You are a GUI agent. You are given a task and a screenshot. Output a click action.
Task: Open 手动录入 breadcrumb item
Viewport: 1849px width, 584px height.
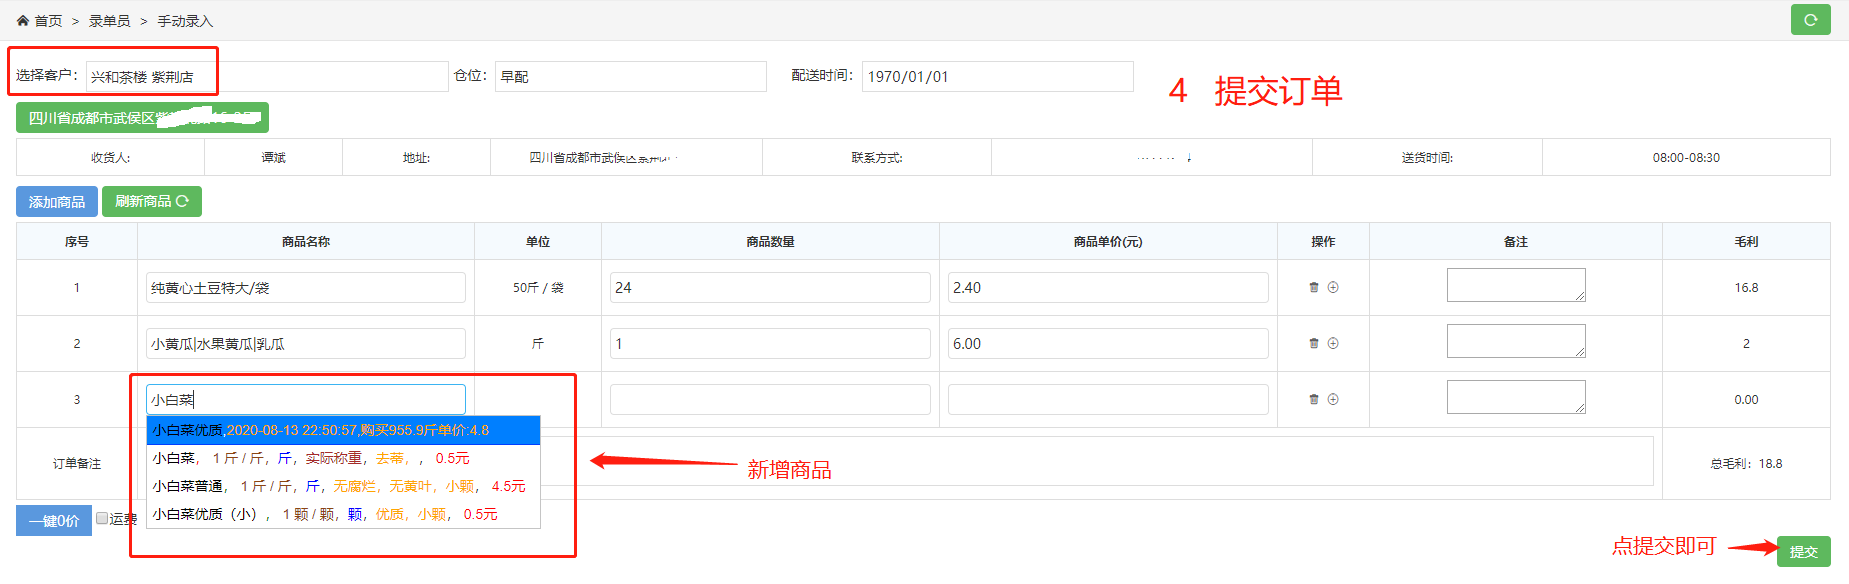185,21
